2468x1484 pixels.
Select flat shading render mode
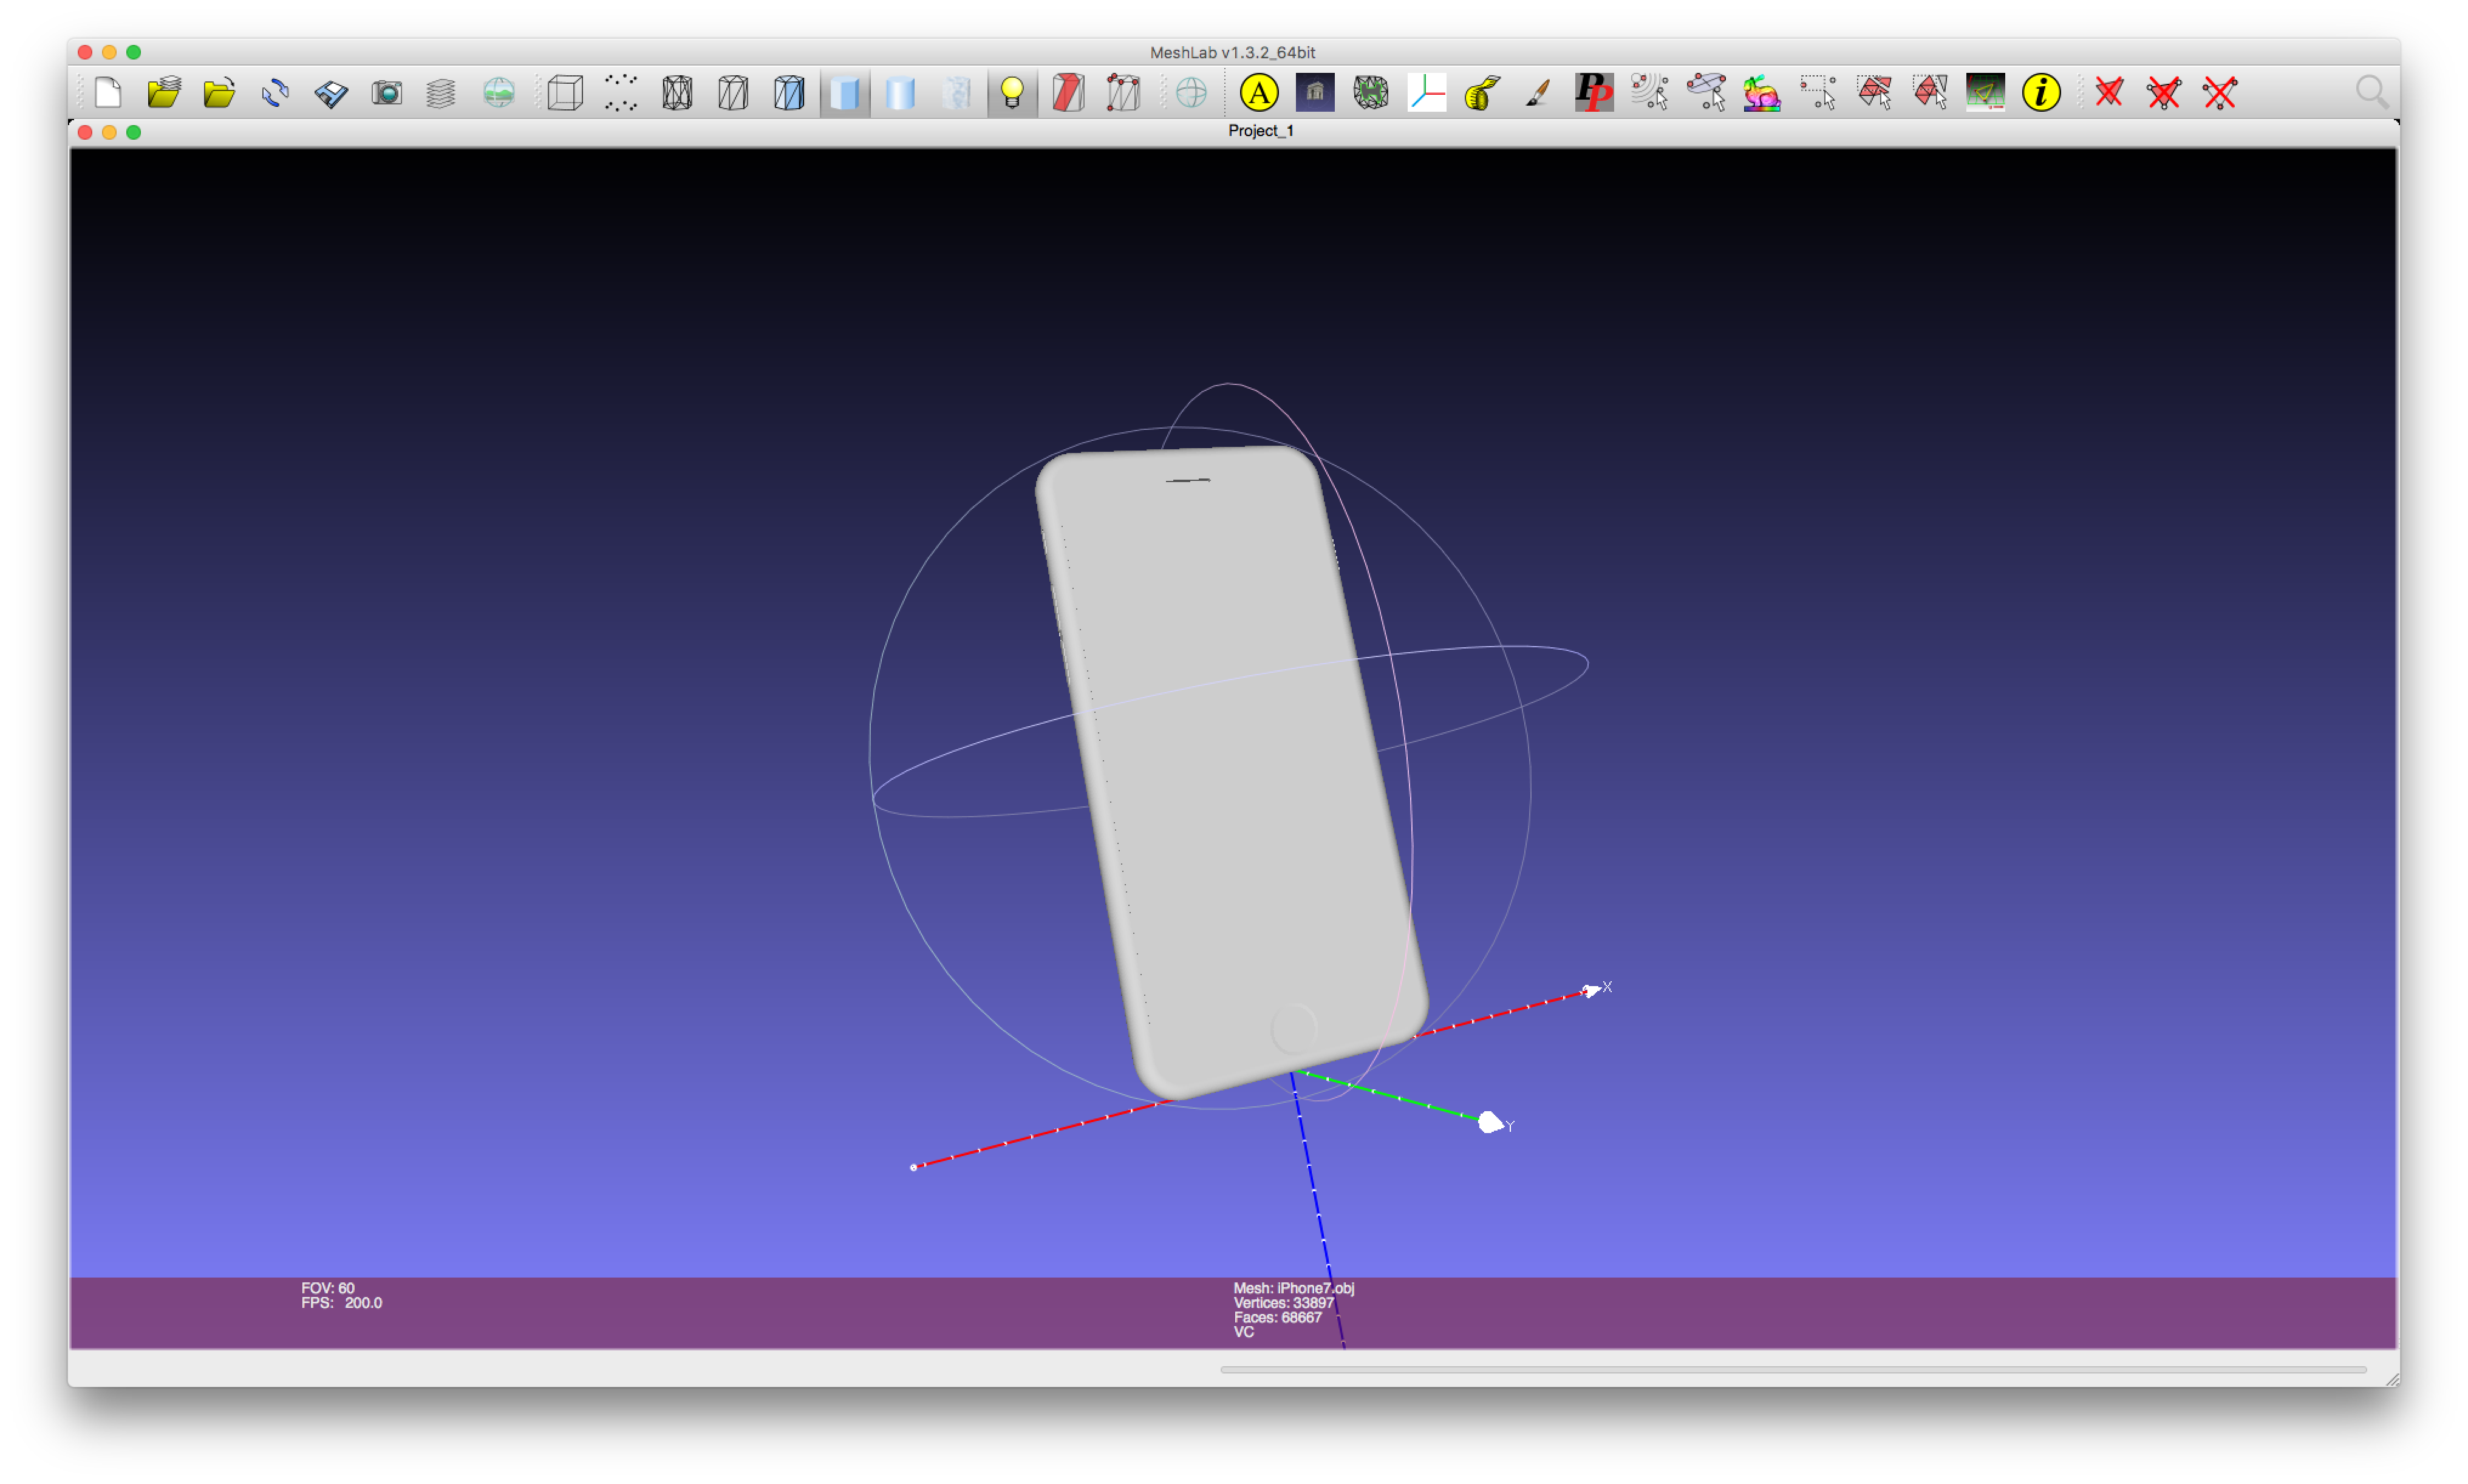[x=845, y=93]
